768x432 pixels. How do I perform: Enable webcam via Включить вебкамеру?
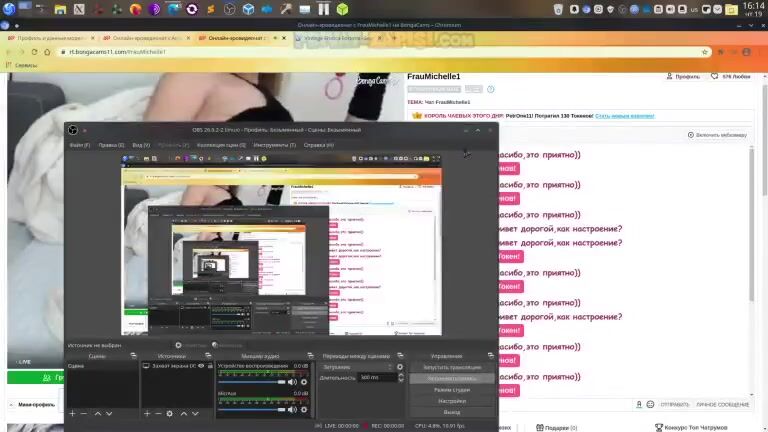pos(720,135)
